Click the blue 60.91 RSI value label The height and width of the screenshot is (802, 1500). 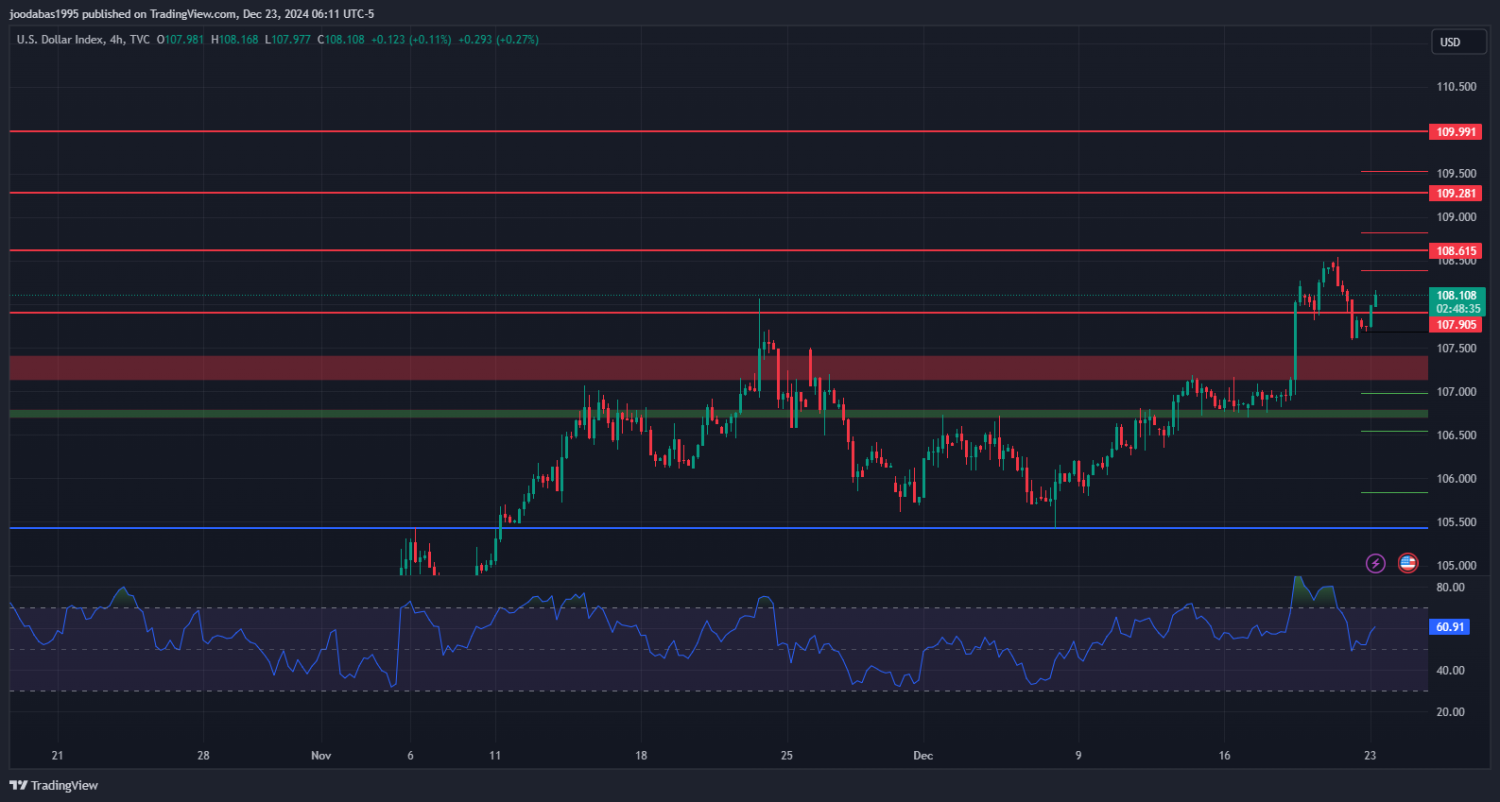coord(1449,627)
